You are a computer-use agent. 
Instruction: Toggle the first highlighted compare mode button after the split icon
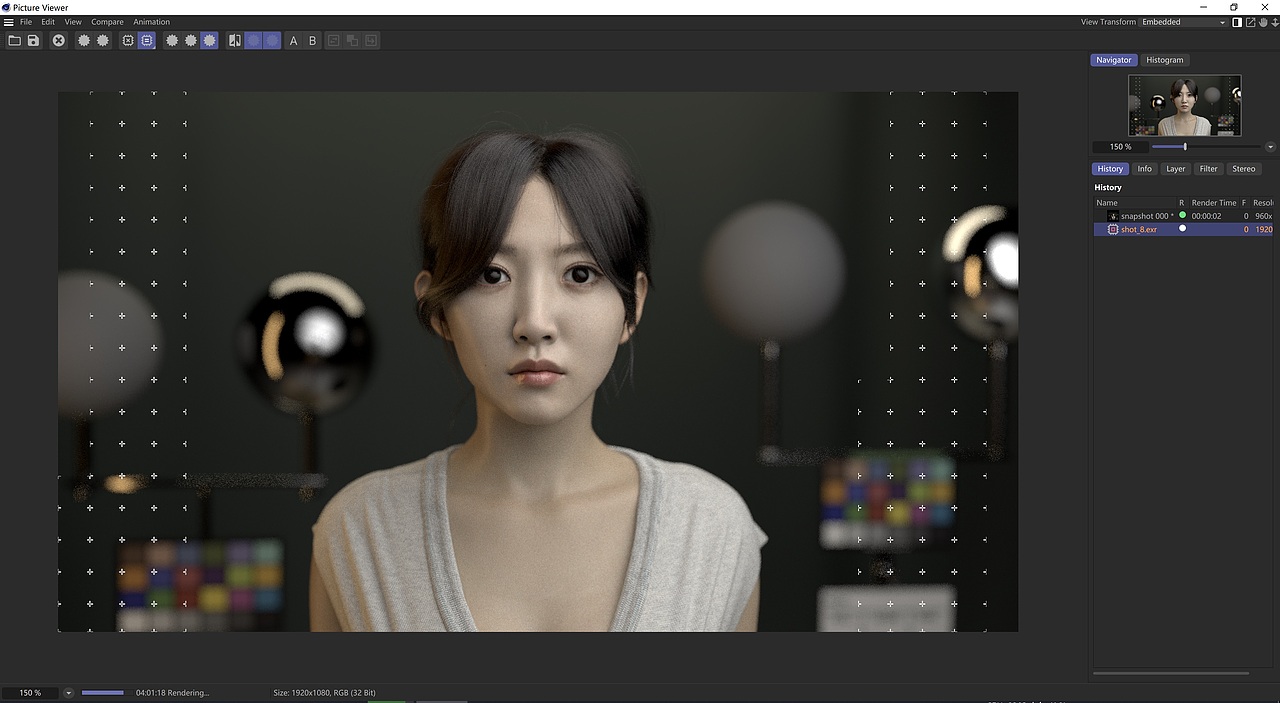point(254,41)
